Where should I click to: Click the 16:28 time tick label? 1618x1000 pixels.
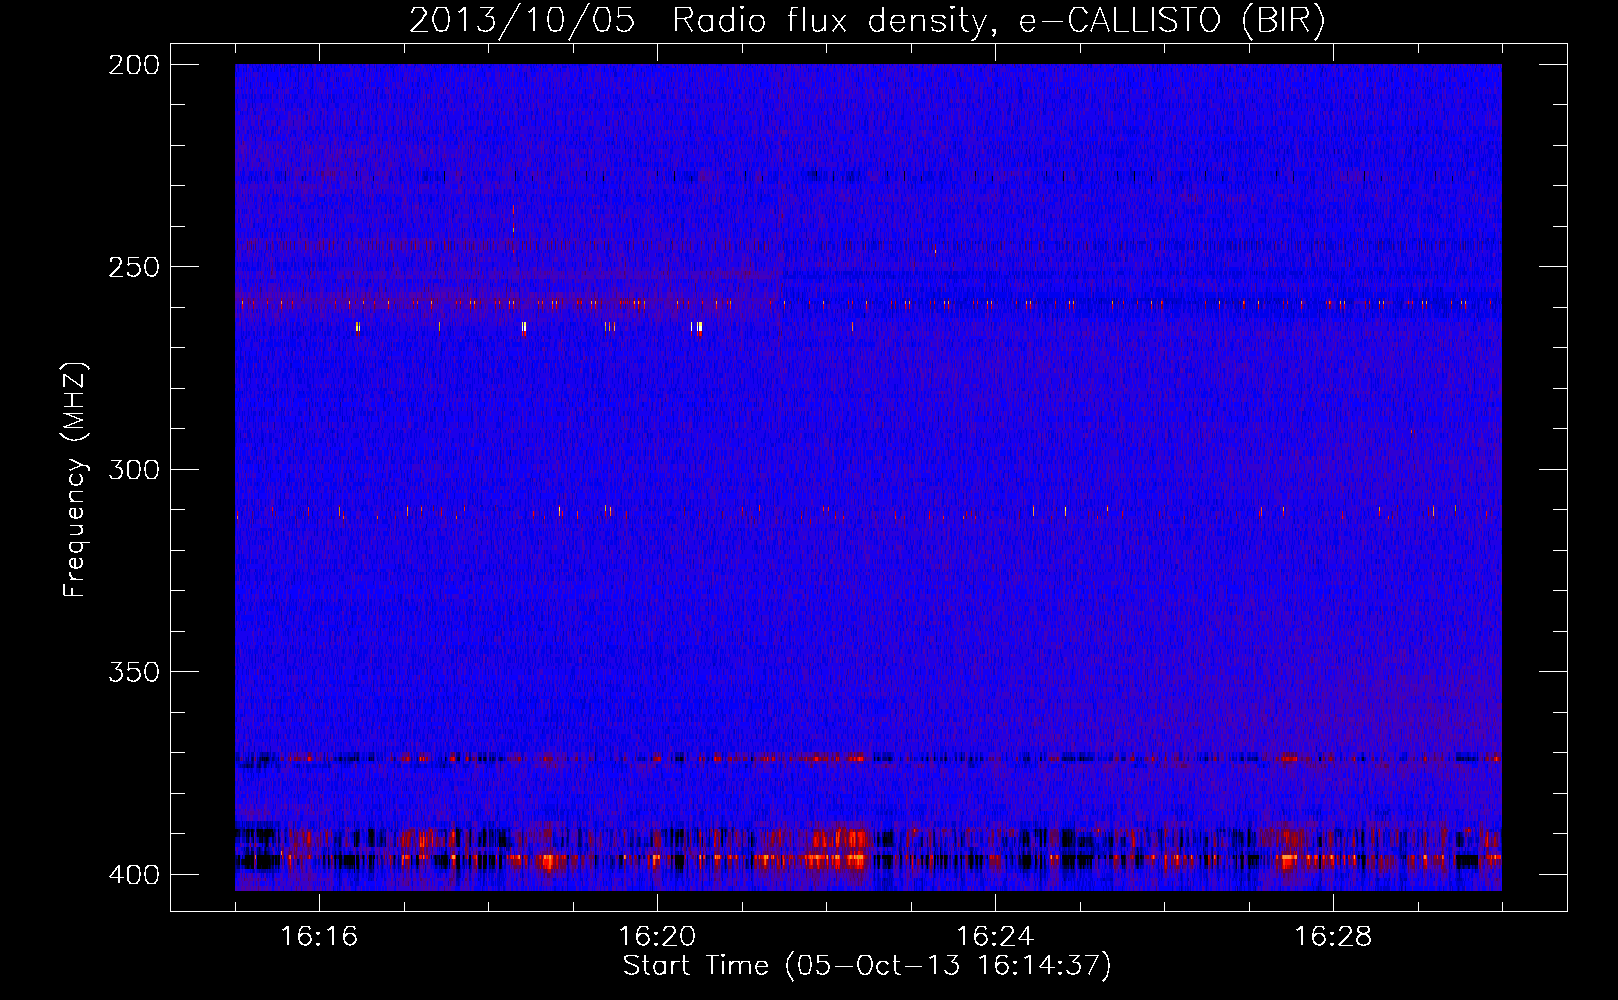(x=1333, y=936)
